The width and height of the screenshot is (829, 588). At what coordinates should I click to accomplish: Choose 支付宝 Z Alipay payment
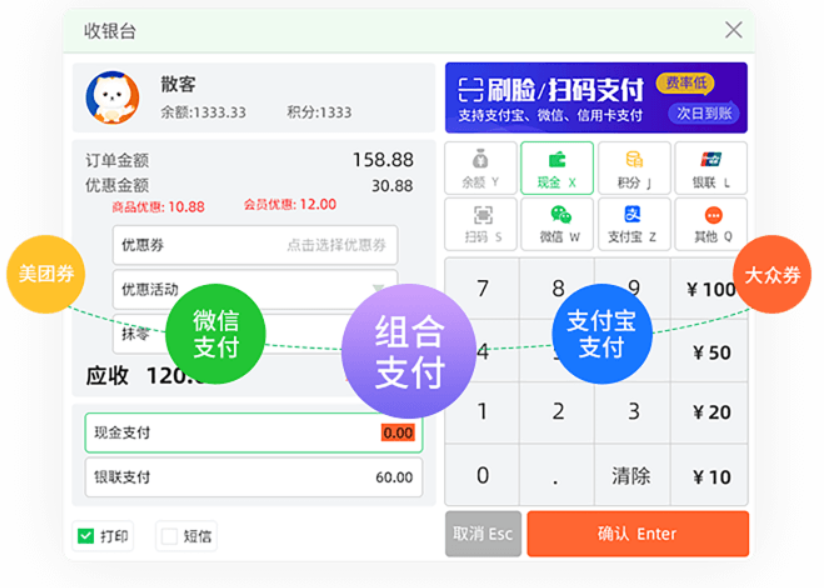click(634, 224)
